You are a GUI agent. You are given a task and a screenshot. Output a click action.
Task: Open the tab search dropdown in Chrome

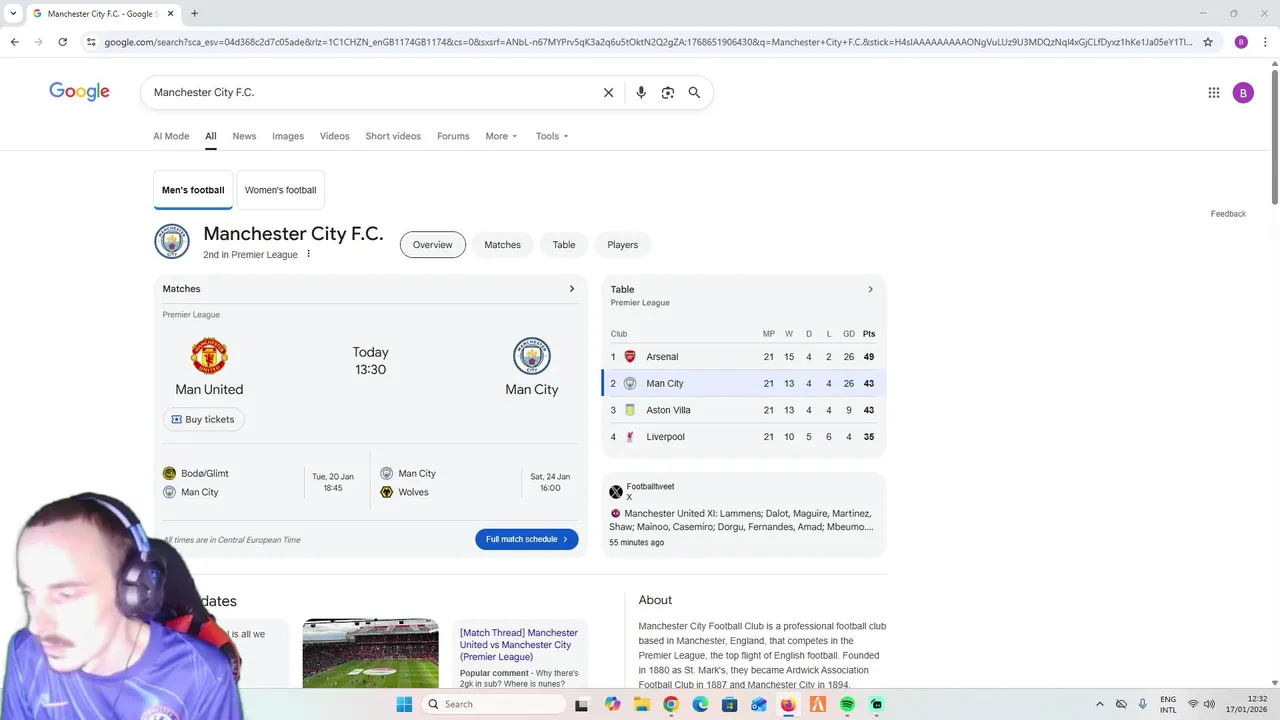(x=13, y=13)
